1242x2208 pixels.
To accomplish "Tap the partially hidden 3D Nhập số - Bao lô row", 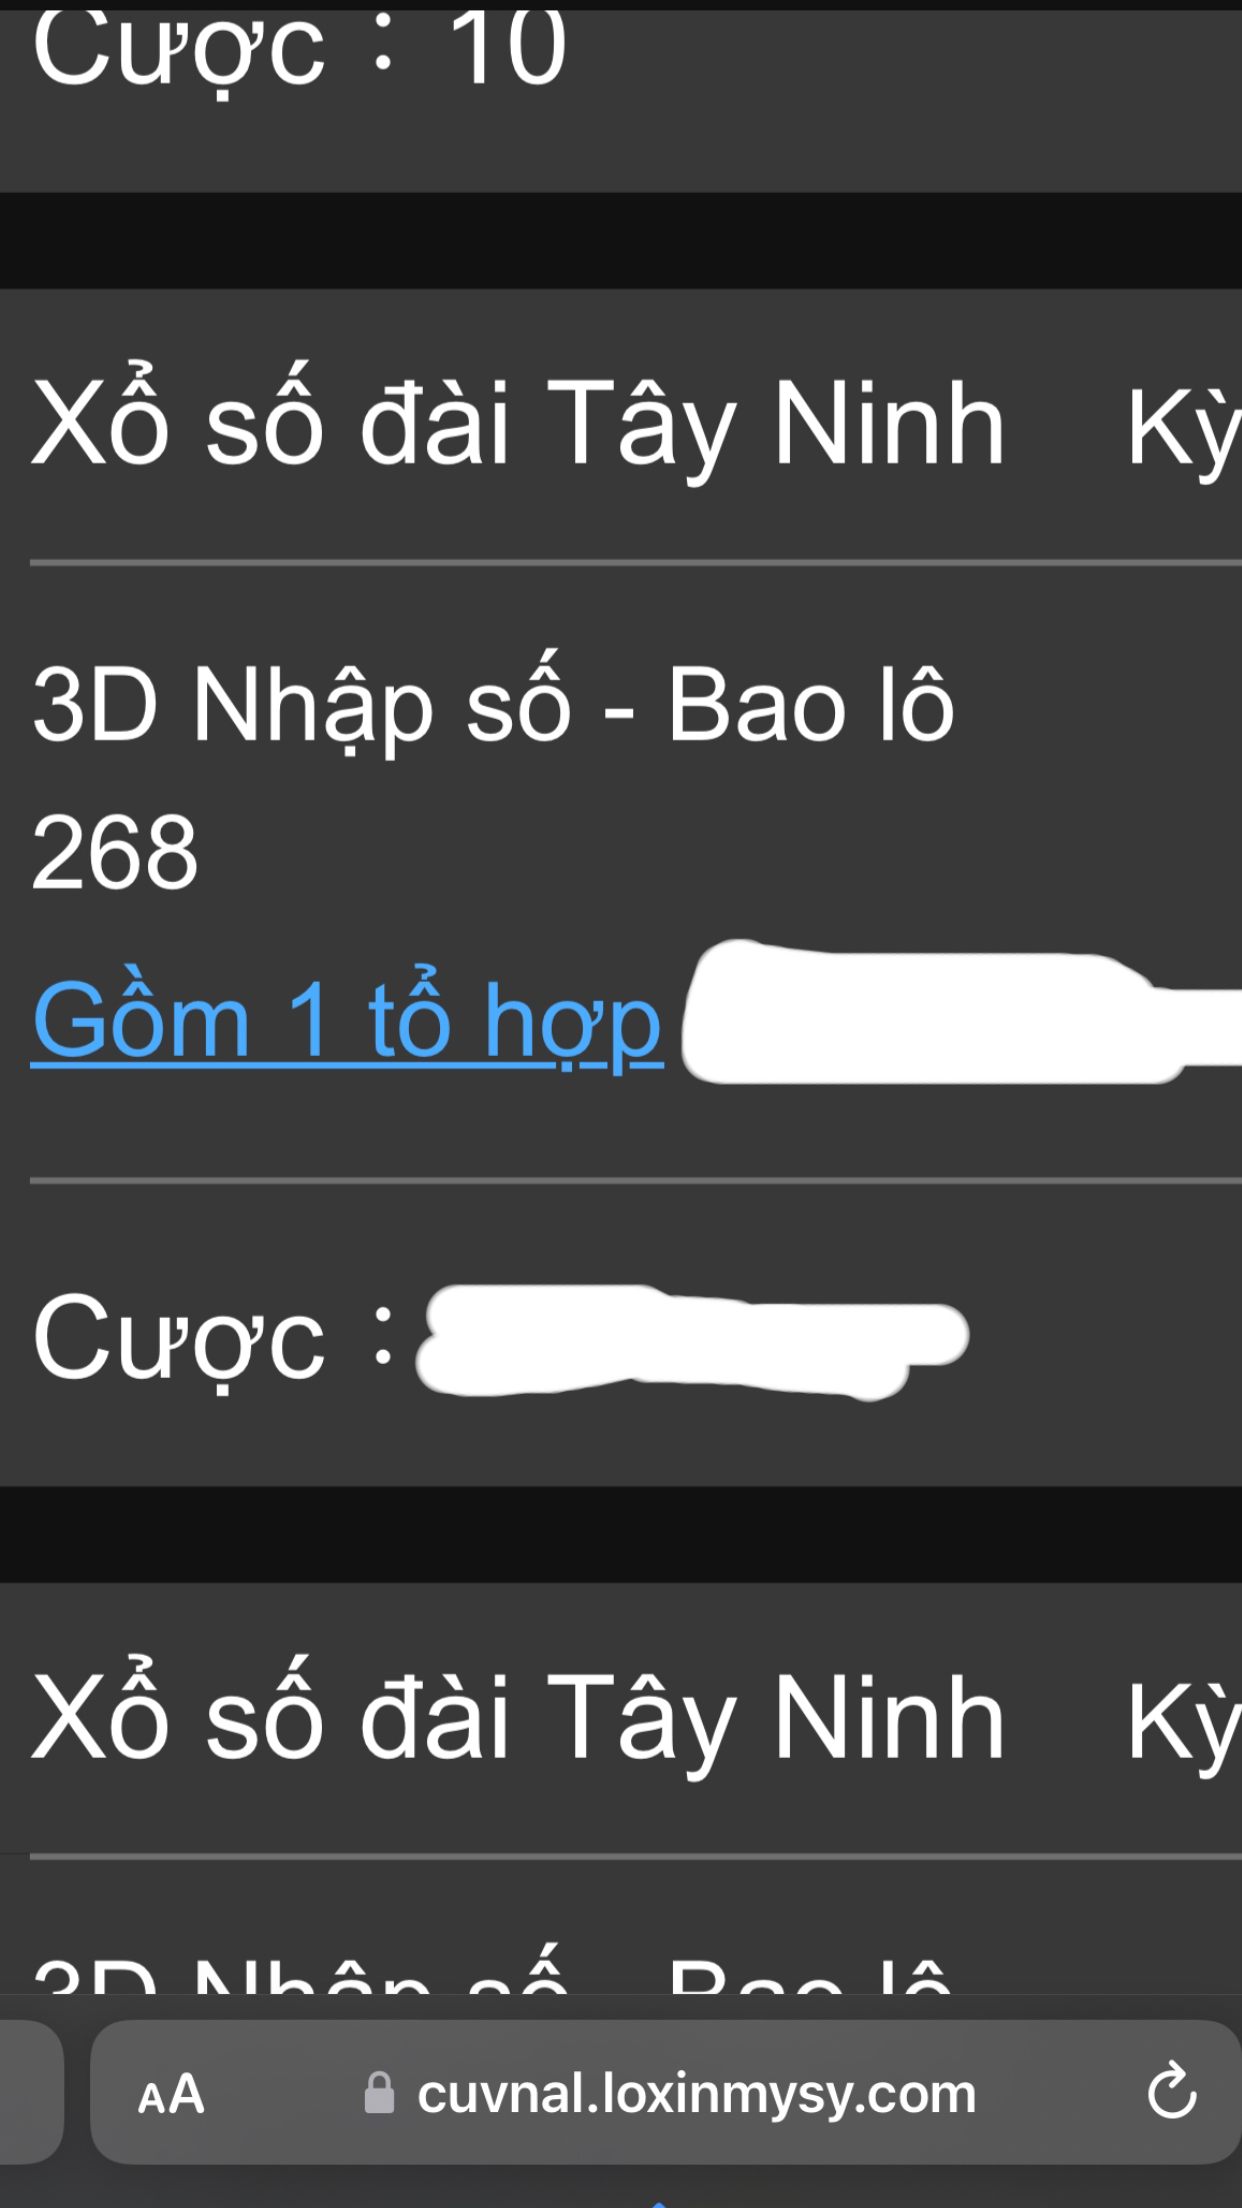I will pyautogui.click(x=493, y=1970).
